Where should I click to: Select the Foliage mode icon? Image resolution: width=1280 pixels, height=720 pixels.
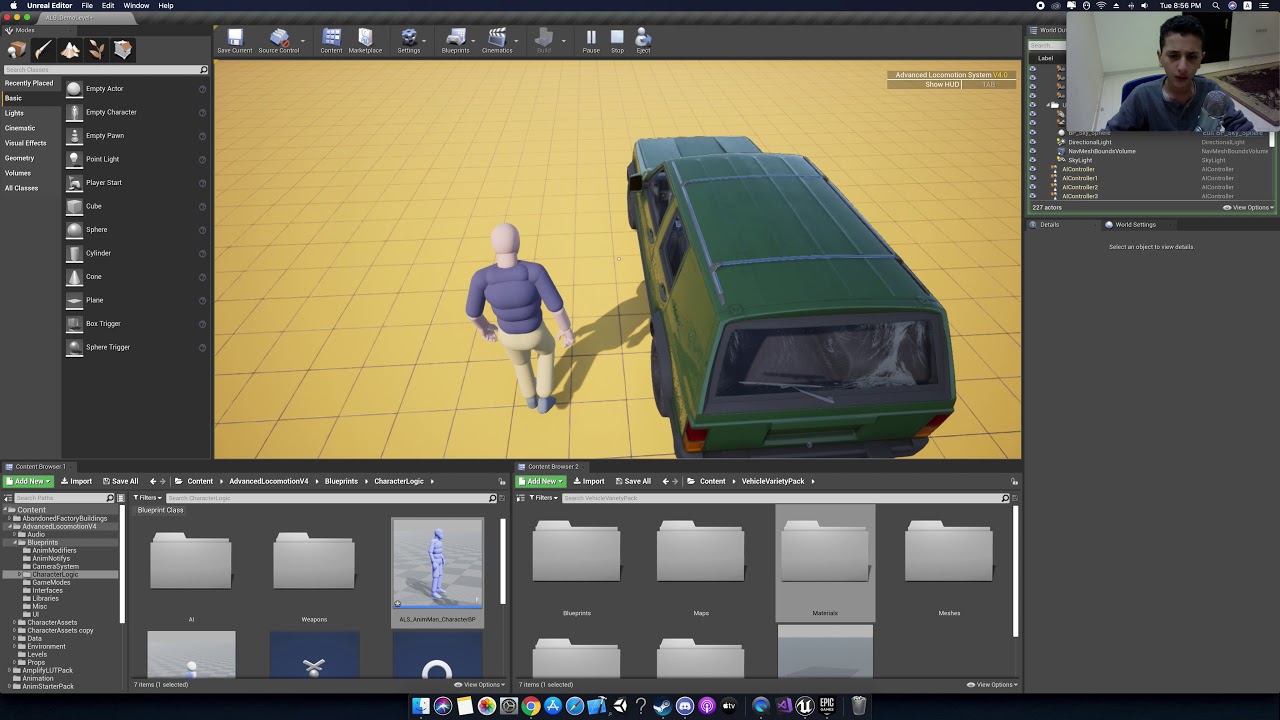pyautogui.click(x=96, y=50)
